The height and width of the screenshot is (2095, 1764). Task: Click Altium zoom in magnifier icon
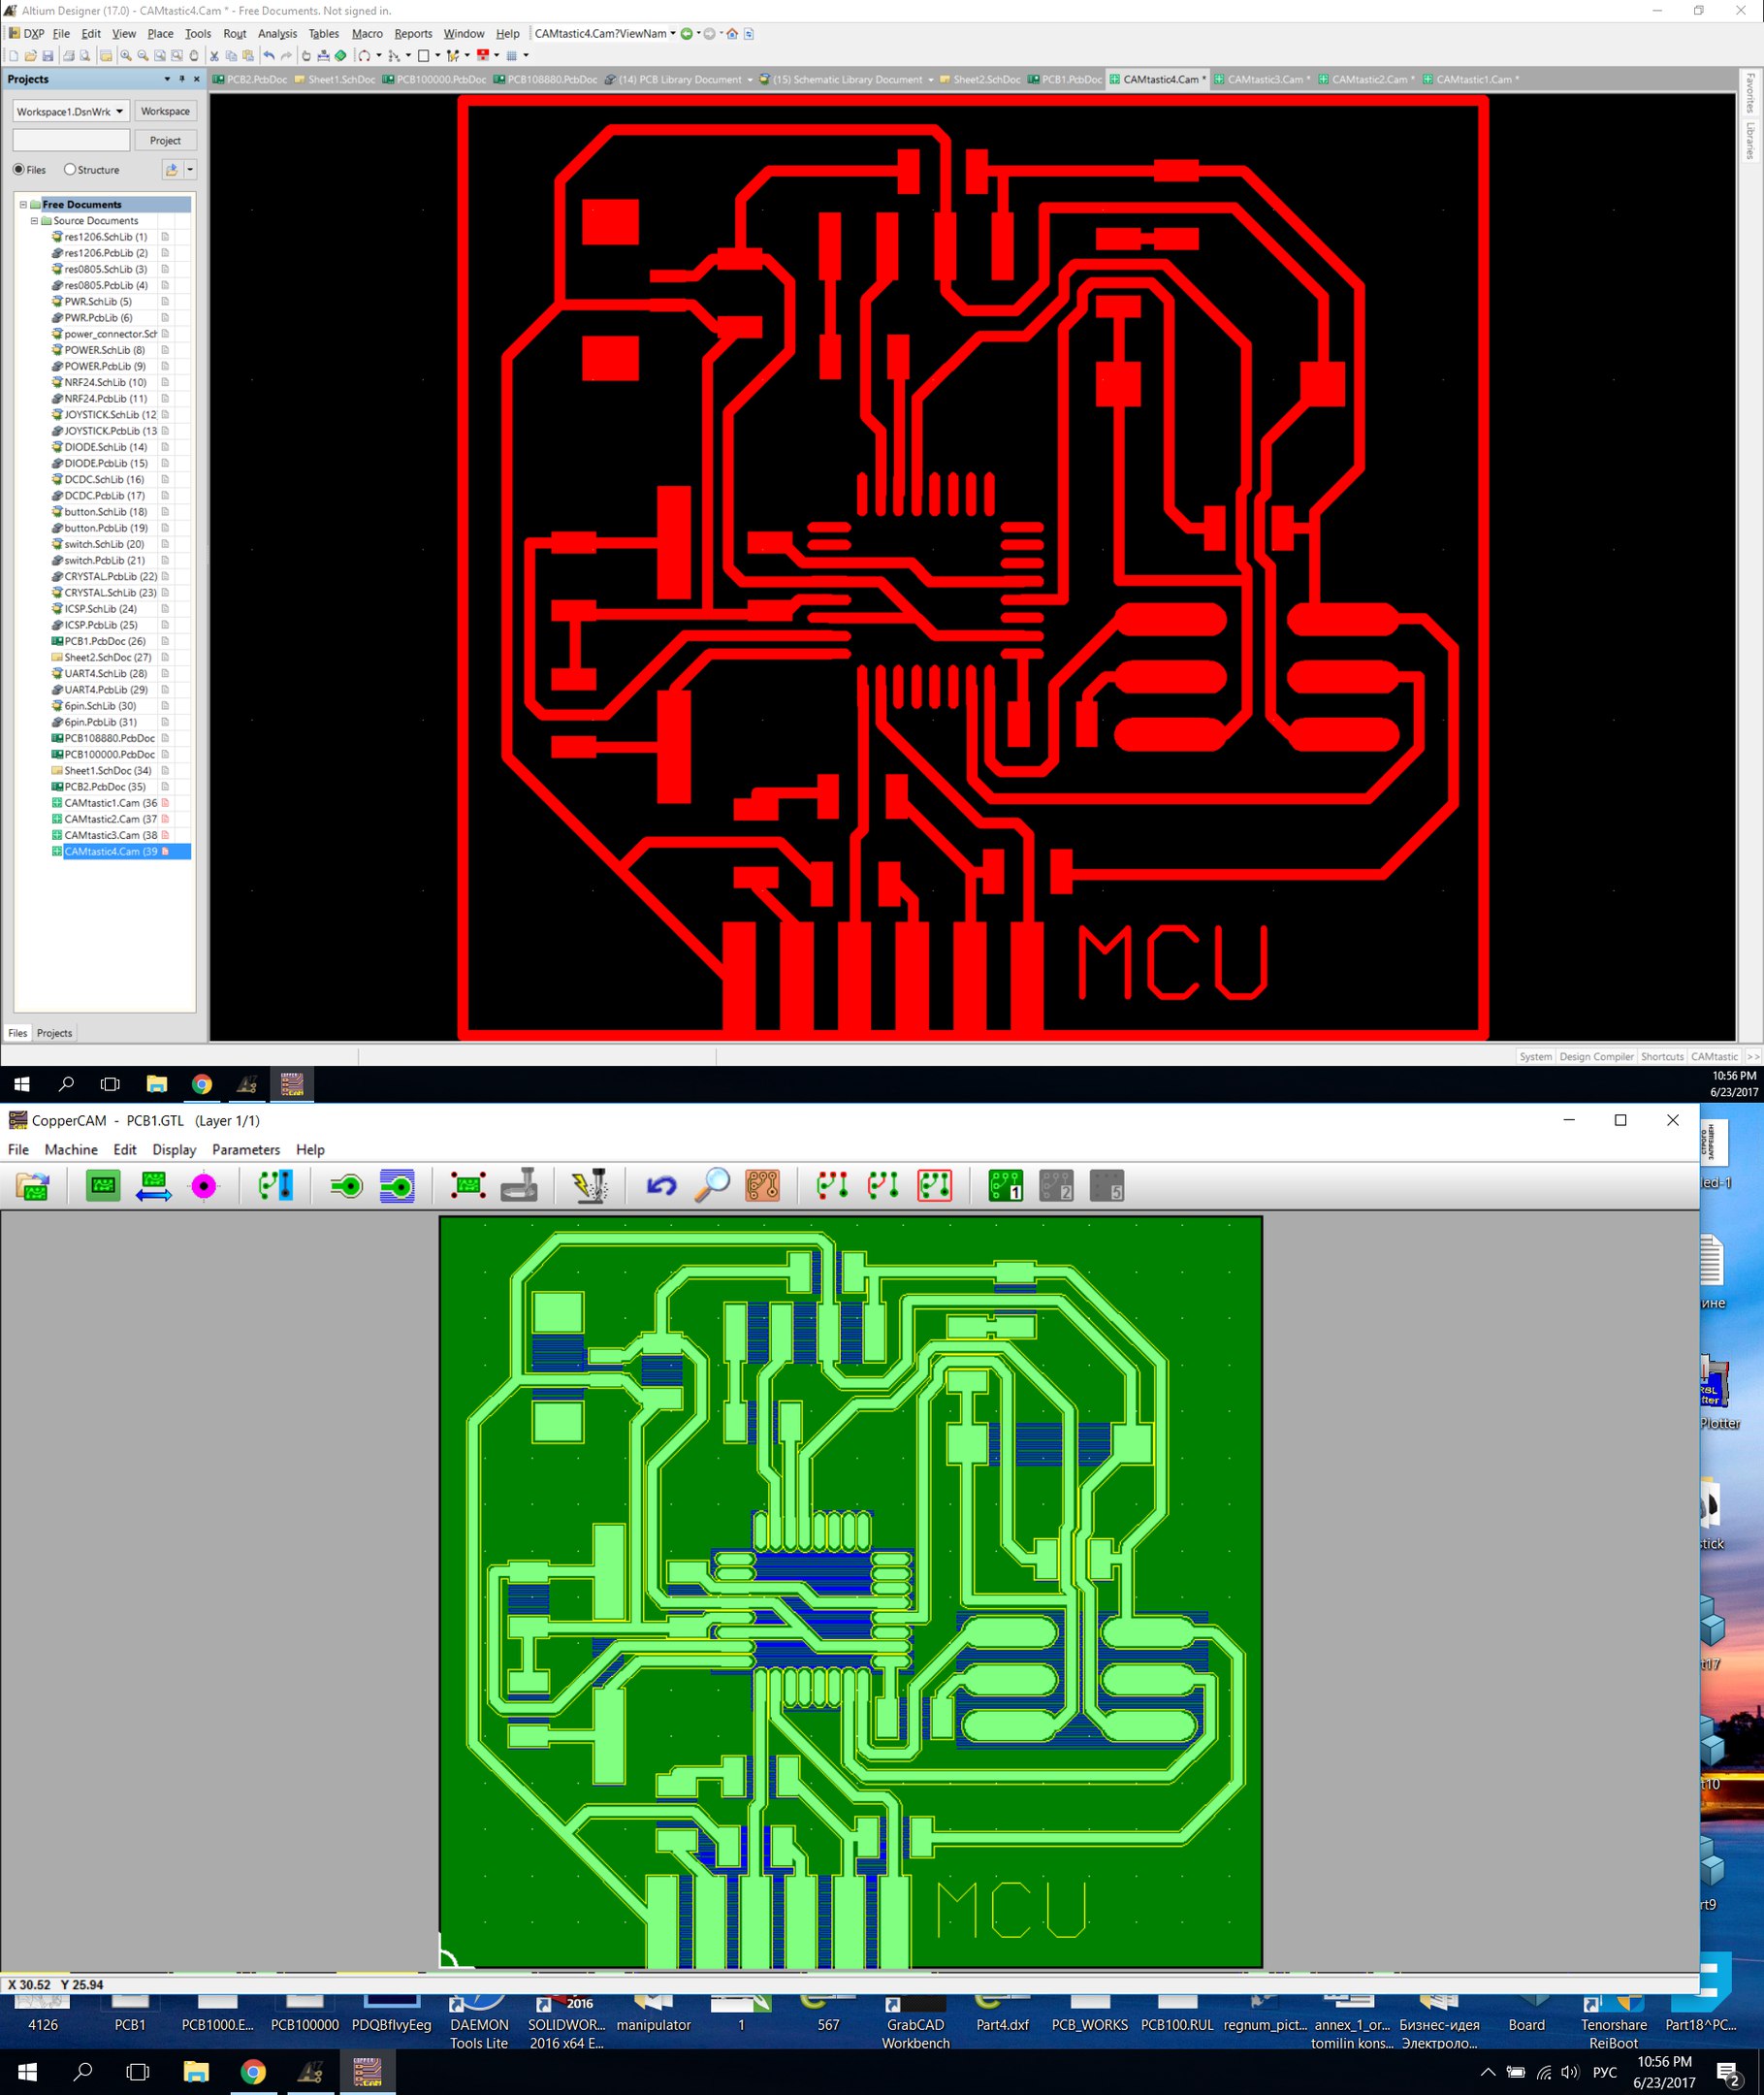pyautogui.click(x=126, y=56)
